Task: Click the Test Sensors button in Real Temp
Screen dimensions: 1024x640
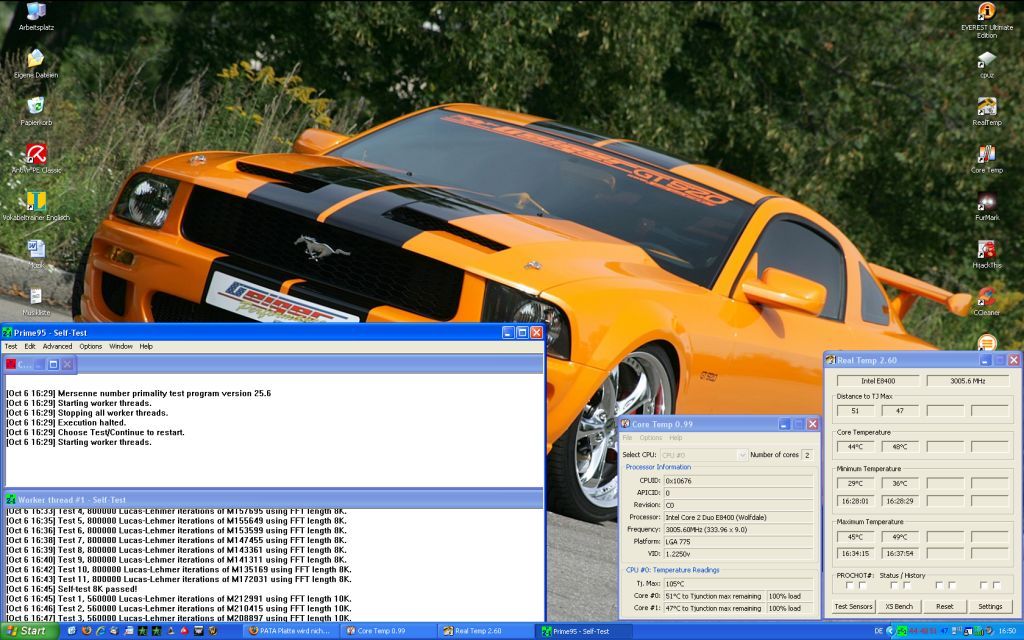Action: click(853, 606)
